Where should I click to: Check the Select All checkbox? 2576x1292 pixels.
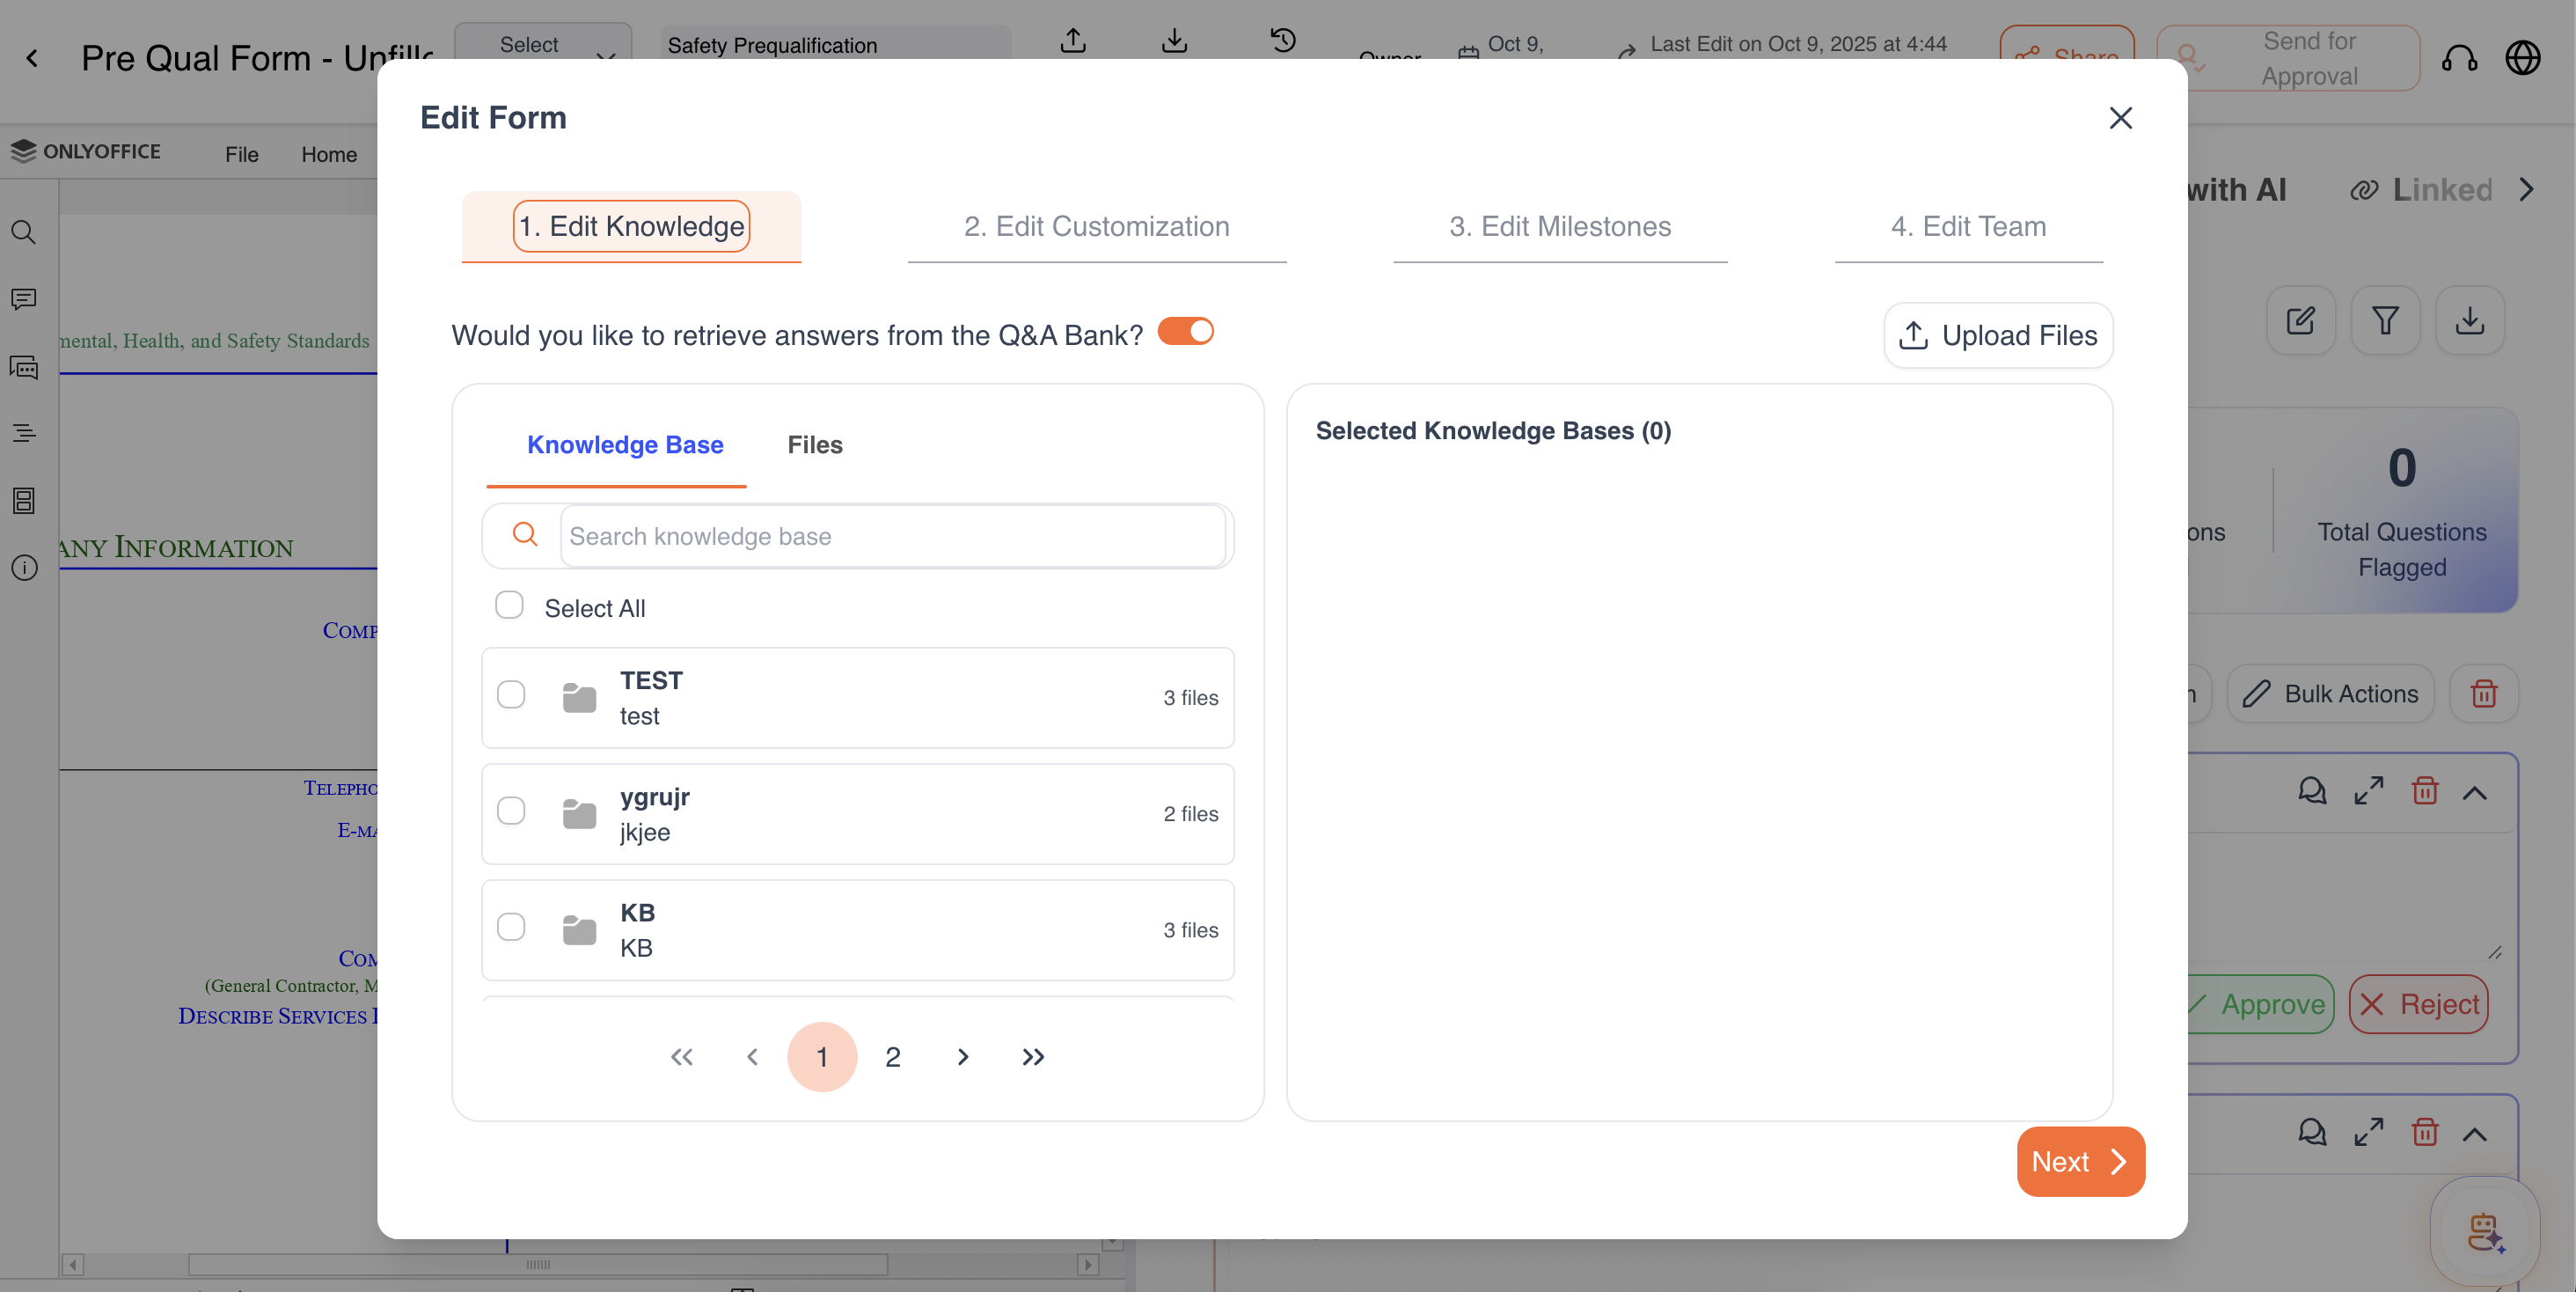tap(509, 605)
